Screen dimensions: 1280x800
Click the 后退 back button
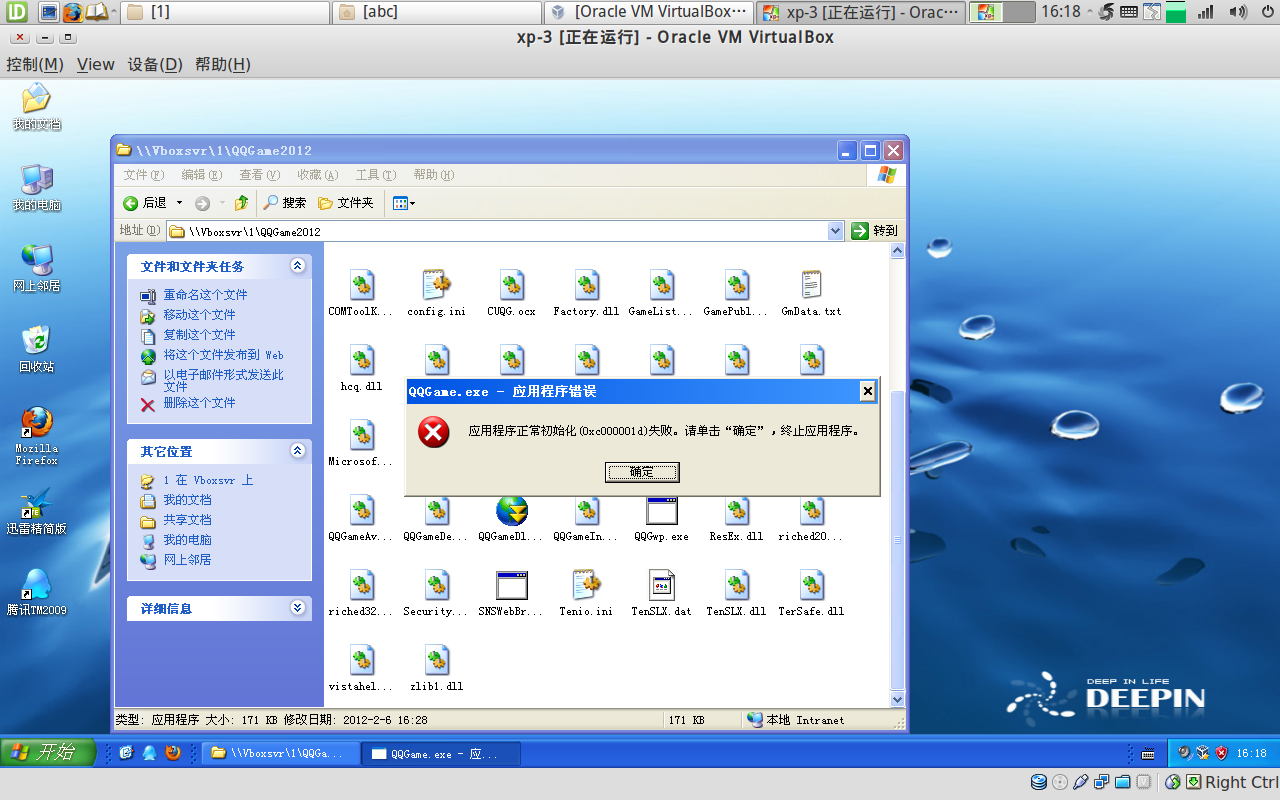[x=145, y=203]
